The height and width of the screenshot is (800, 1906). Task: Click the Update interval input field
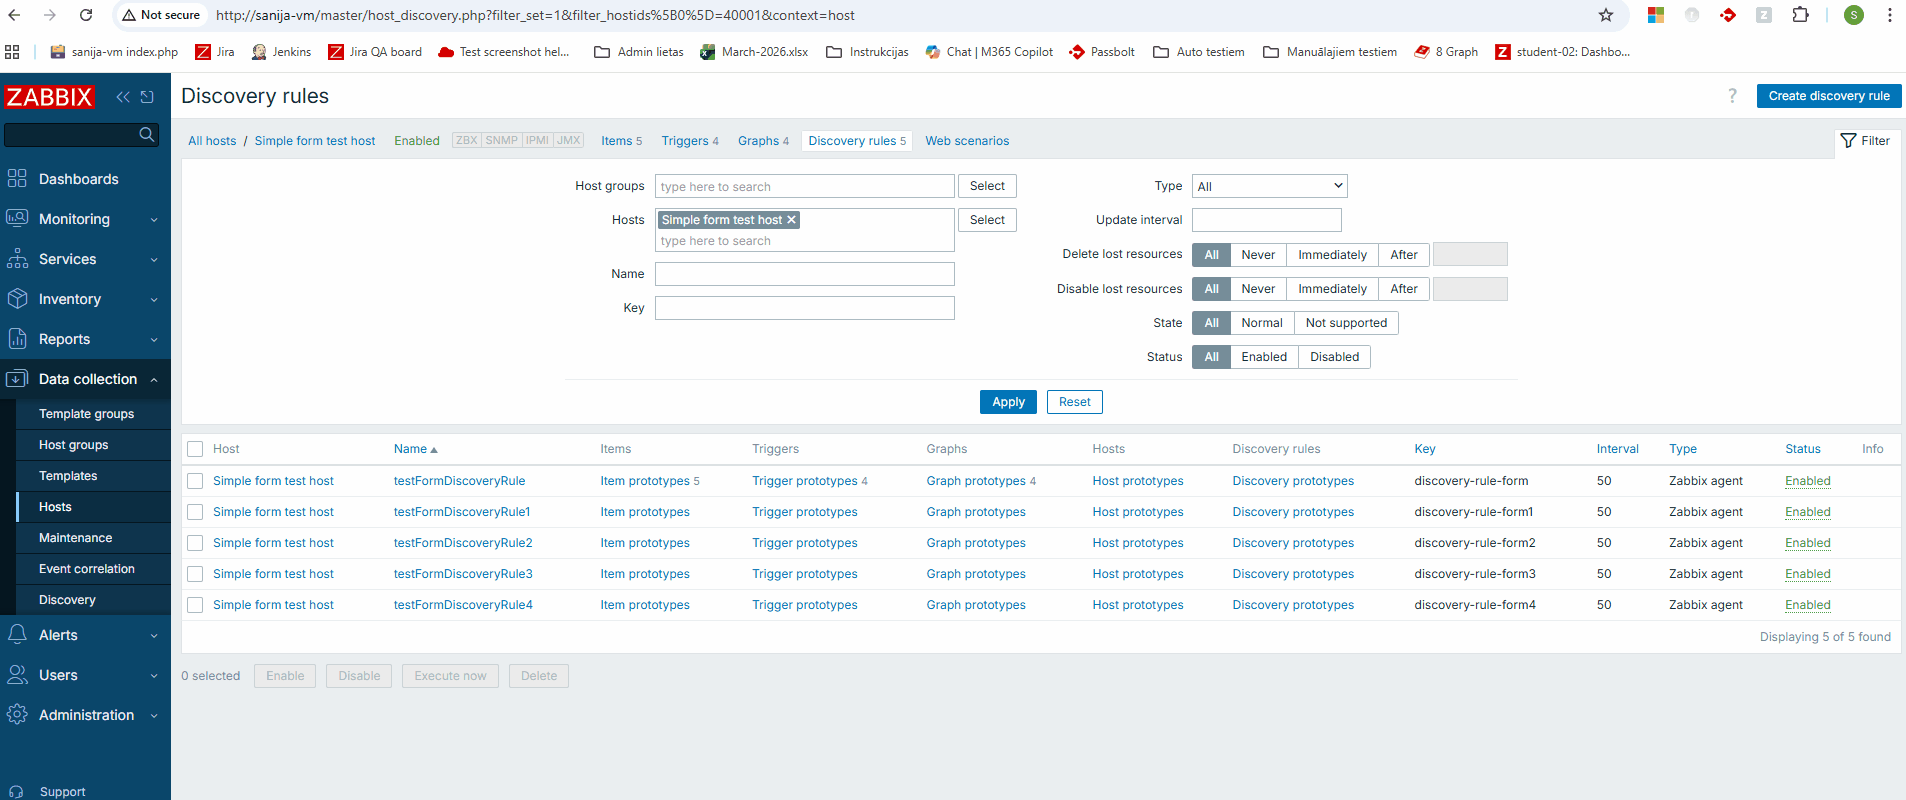click(1266, 220)
